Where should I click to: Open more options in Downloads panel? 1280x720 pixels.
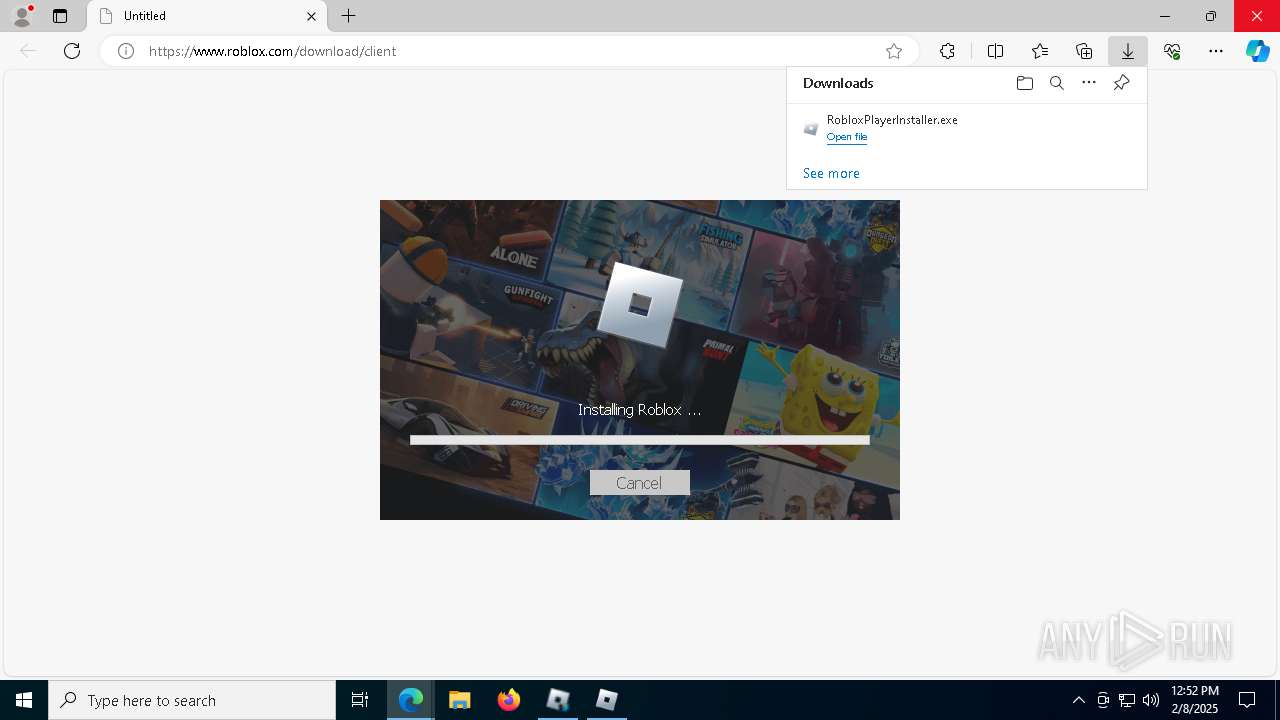pyautogui.click(x=1089, y=83)
